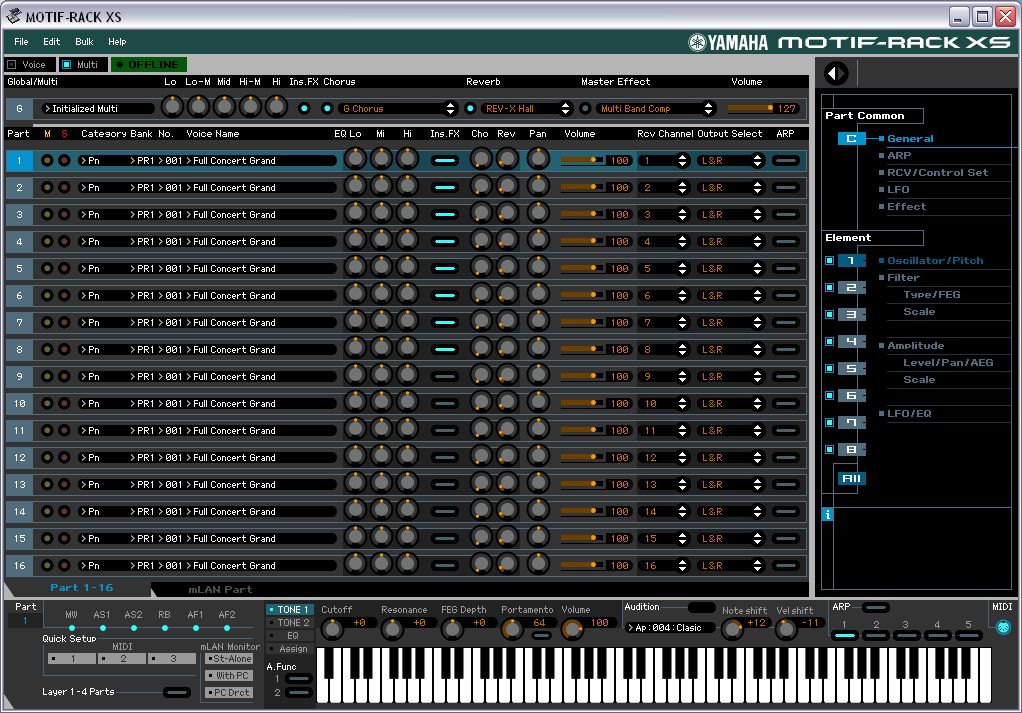
Task: Toggle Element 1 enable checkbox
Action: [x=829, y=260]
